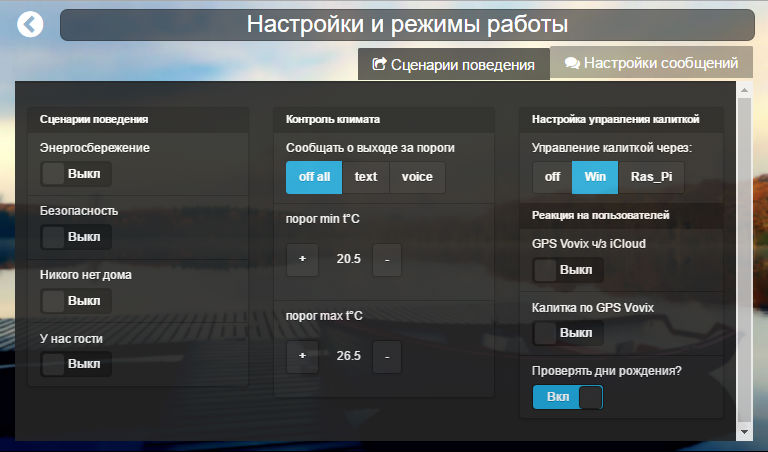Choose text for threshold notifications
The width and height of the screenshot is (768, 452).
pos(366,177)
